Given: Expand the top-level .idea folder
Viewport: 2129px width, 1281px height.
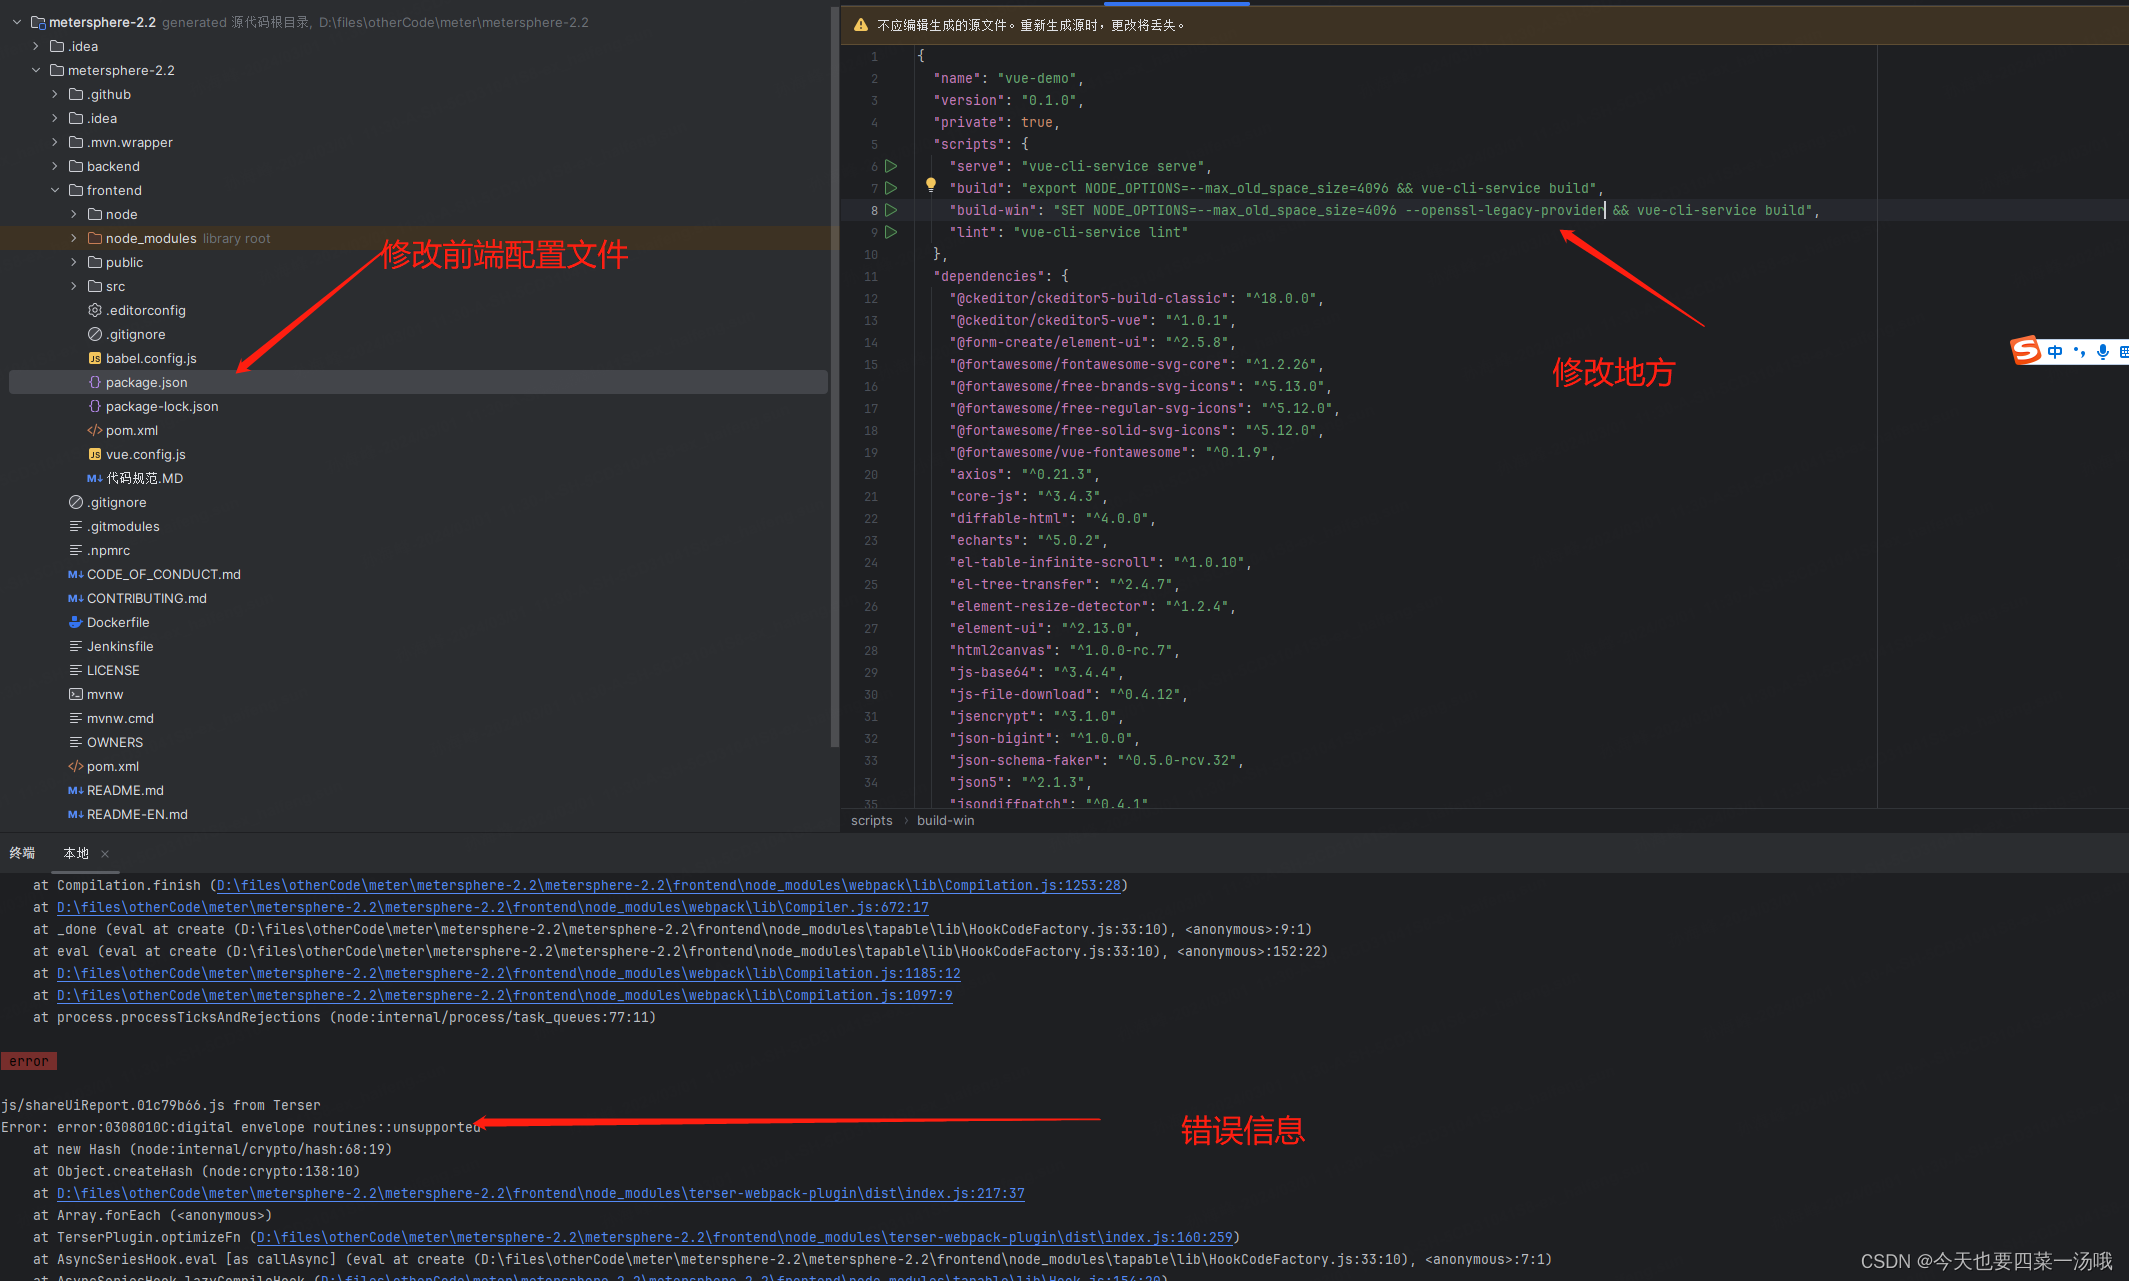Looking at the screenshot, I should 36,46.
